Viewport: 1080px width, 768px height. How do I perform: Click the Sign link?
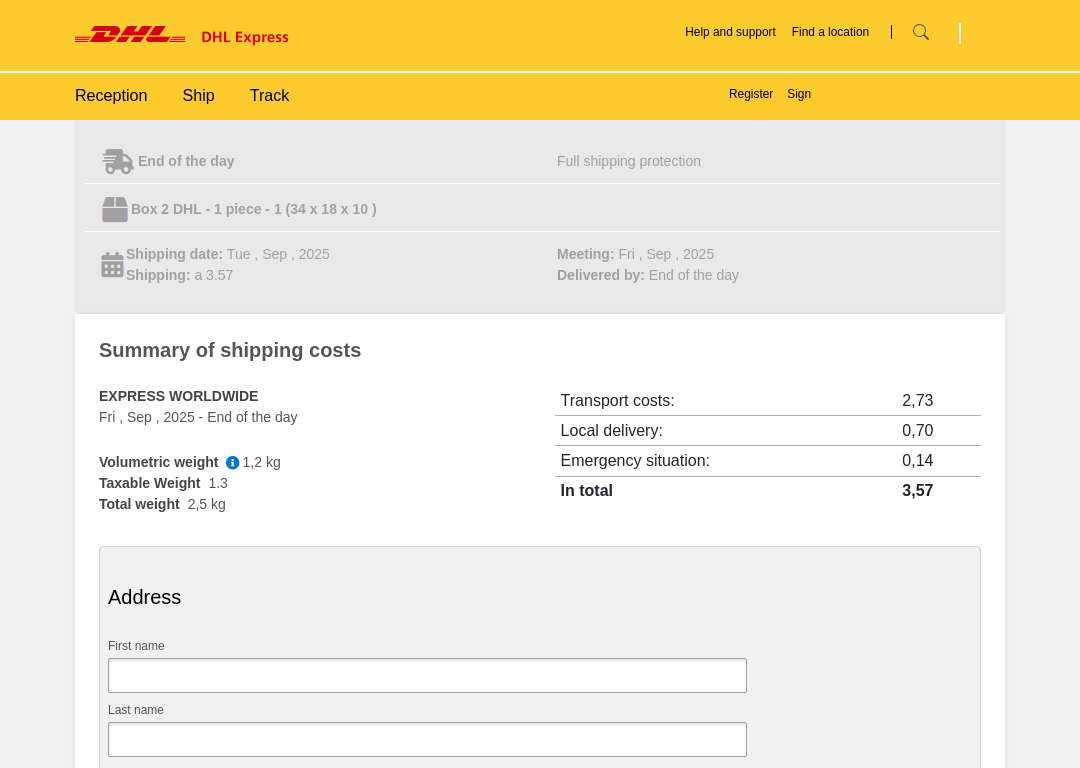[799, 94]
